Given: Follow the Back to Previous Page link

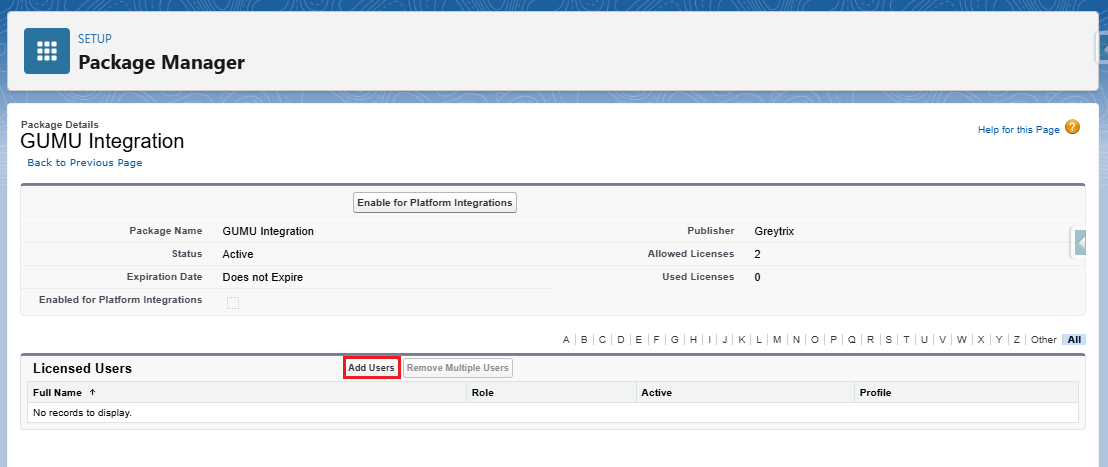Looking at the screenshot, I should [x=85, y=162].
